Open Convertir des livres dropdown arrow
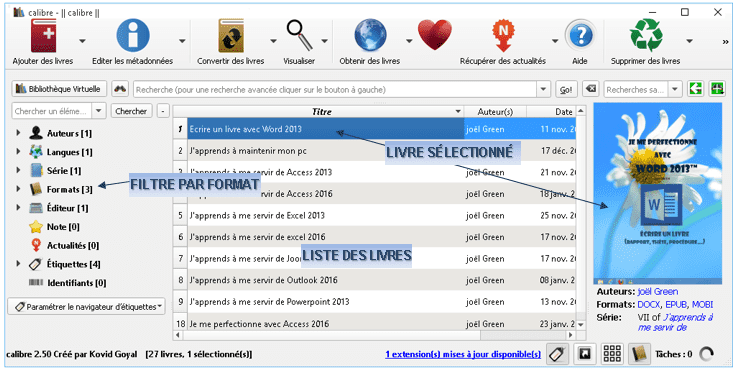Image resolution: width=733 pixels, height=370 pixels. click(x=273, y=41)
